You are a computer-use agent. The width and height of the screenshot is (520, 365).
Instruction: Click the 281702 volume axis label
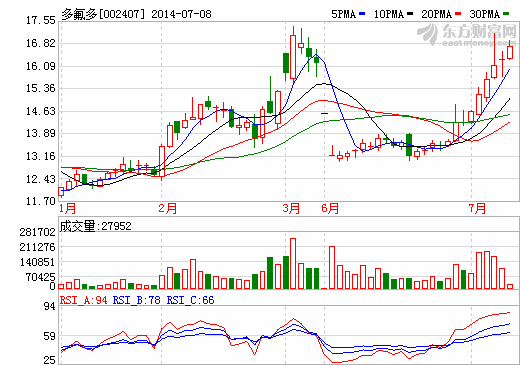(x=37, y=232)
